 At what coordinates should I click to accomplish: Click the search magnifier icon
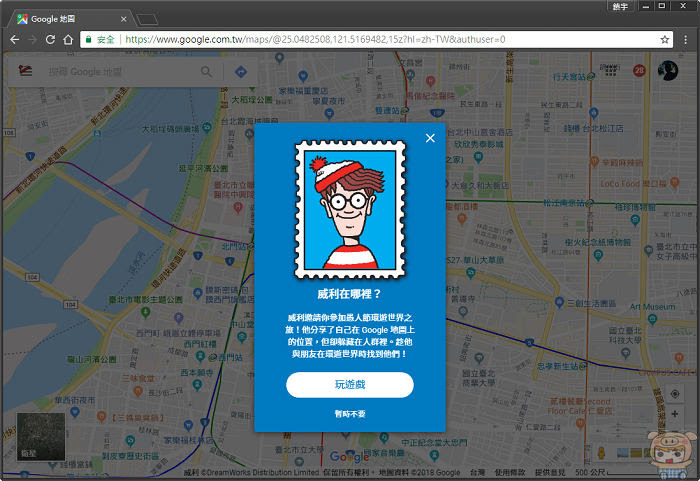tap(206, 71)
